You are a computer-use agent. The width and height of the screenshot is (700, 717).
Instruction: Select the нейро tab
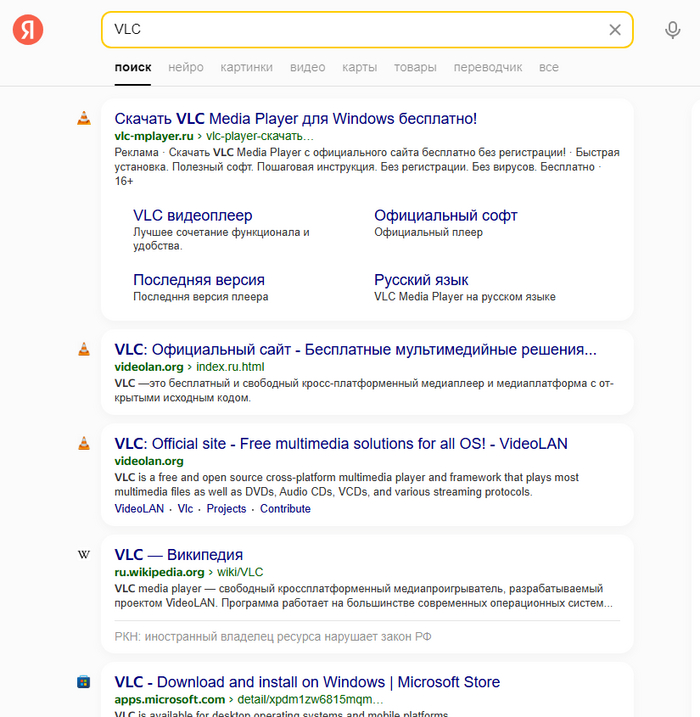pos(186,67)
